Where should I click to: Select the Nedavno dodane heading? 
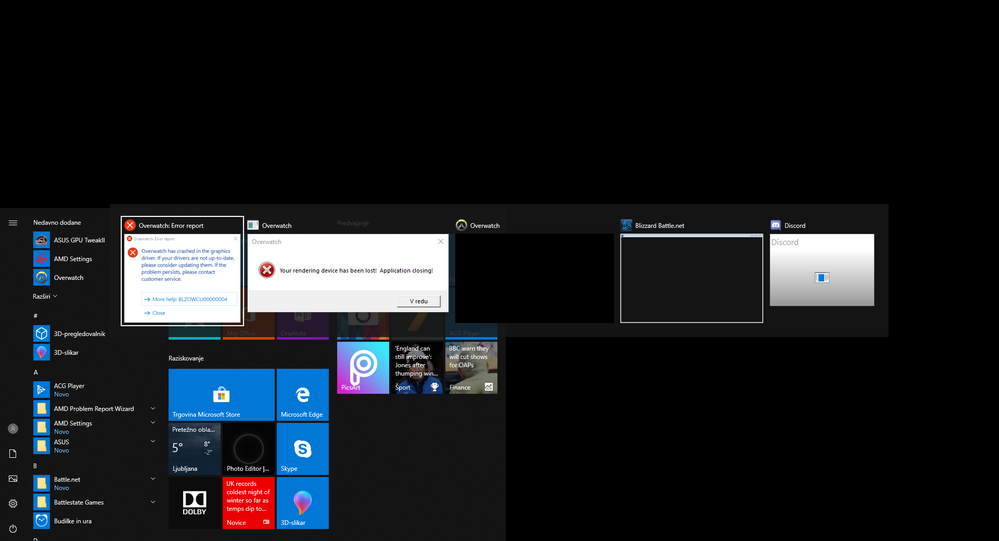coord(57,222)
